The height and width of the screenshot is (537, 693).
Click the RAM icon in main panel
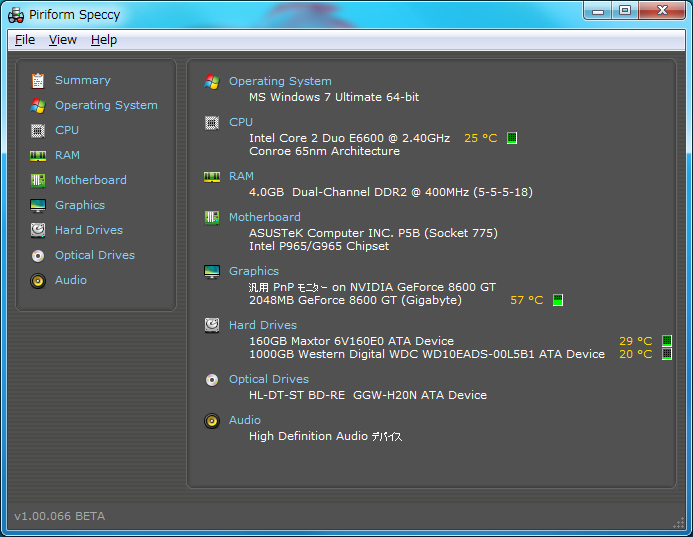(212, 177)
